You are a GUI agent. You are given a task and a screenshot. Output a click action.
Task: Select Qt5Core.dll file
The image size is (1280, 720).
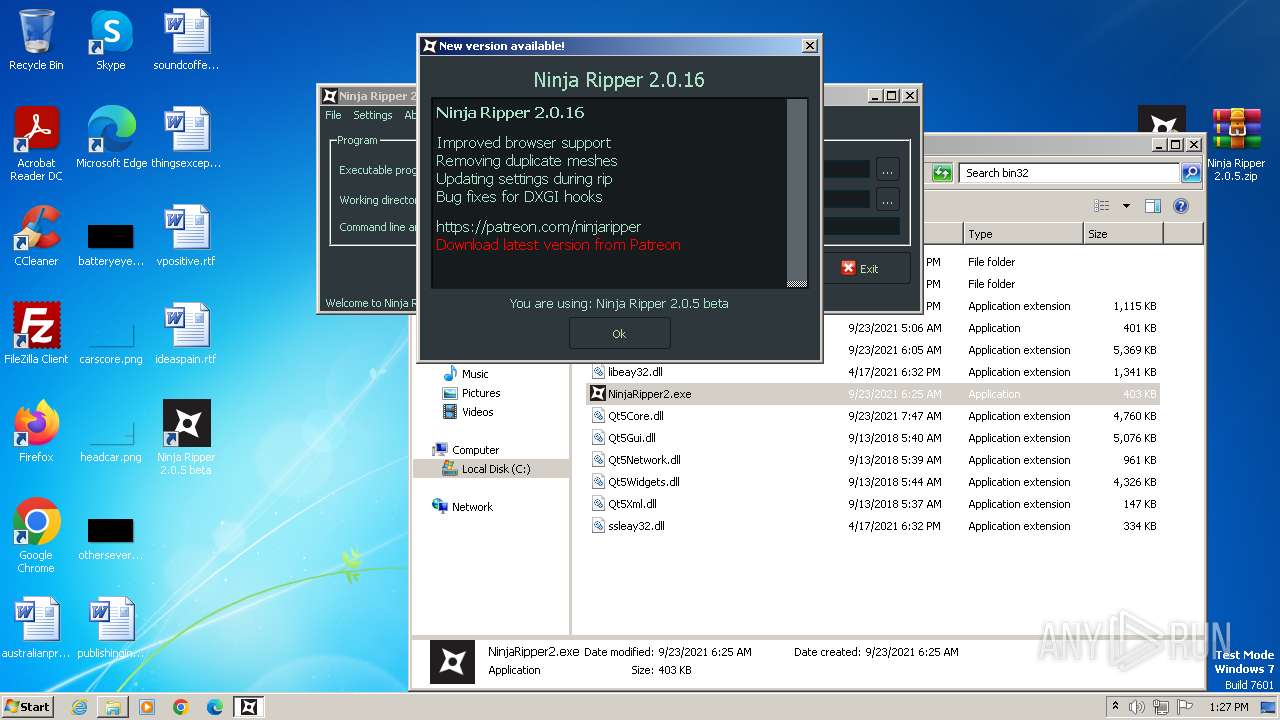636,416
